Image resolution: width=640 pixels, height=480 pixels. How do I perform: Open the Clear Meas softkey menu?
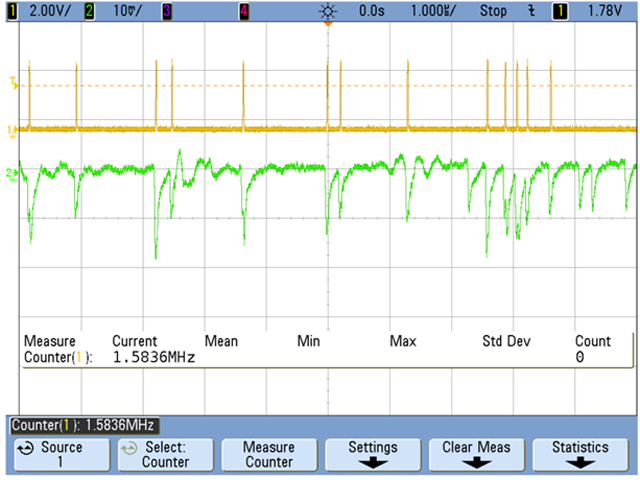point(477,455)
